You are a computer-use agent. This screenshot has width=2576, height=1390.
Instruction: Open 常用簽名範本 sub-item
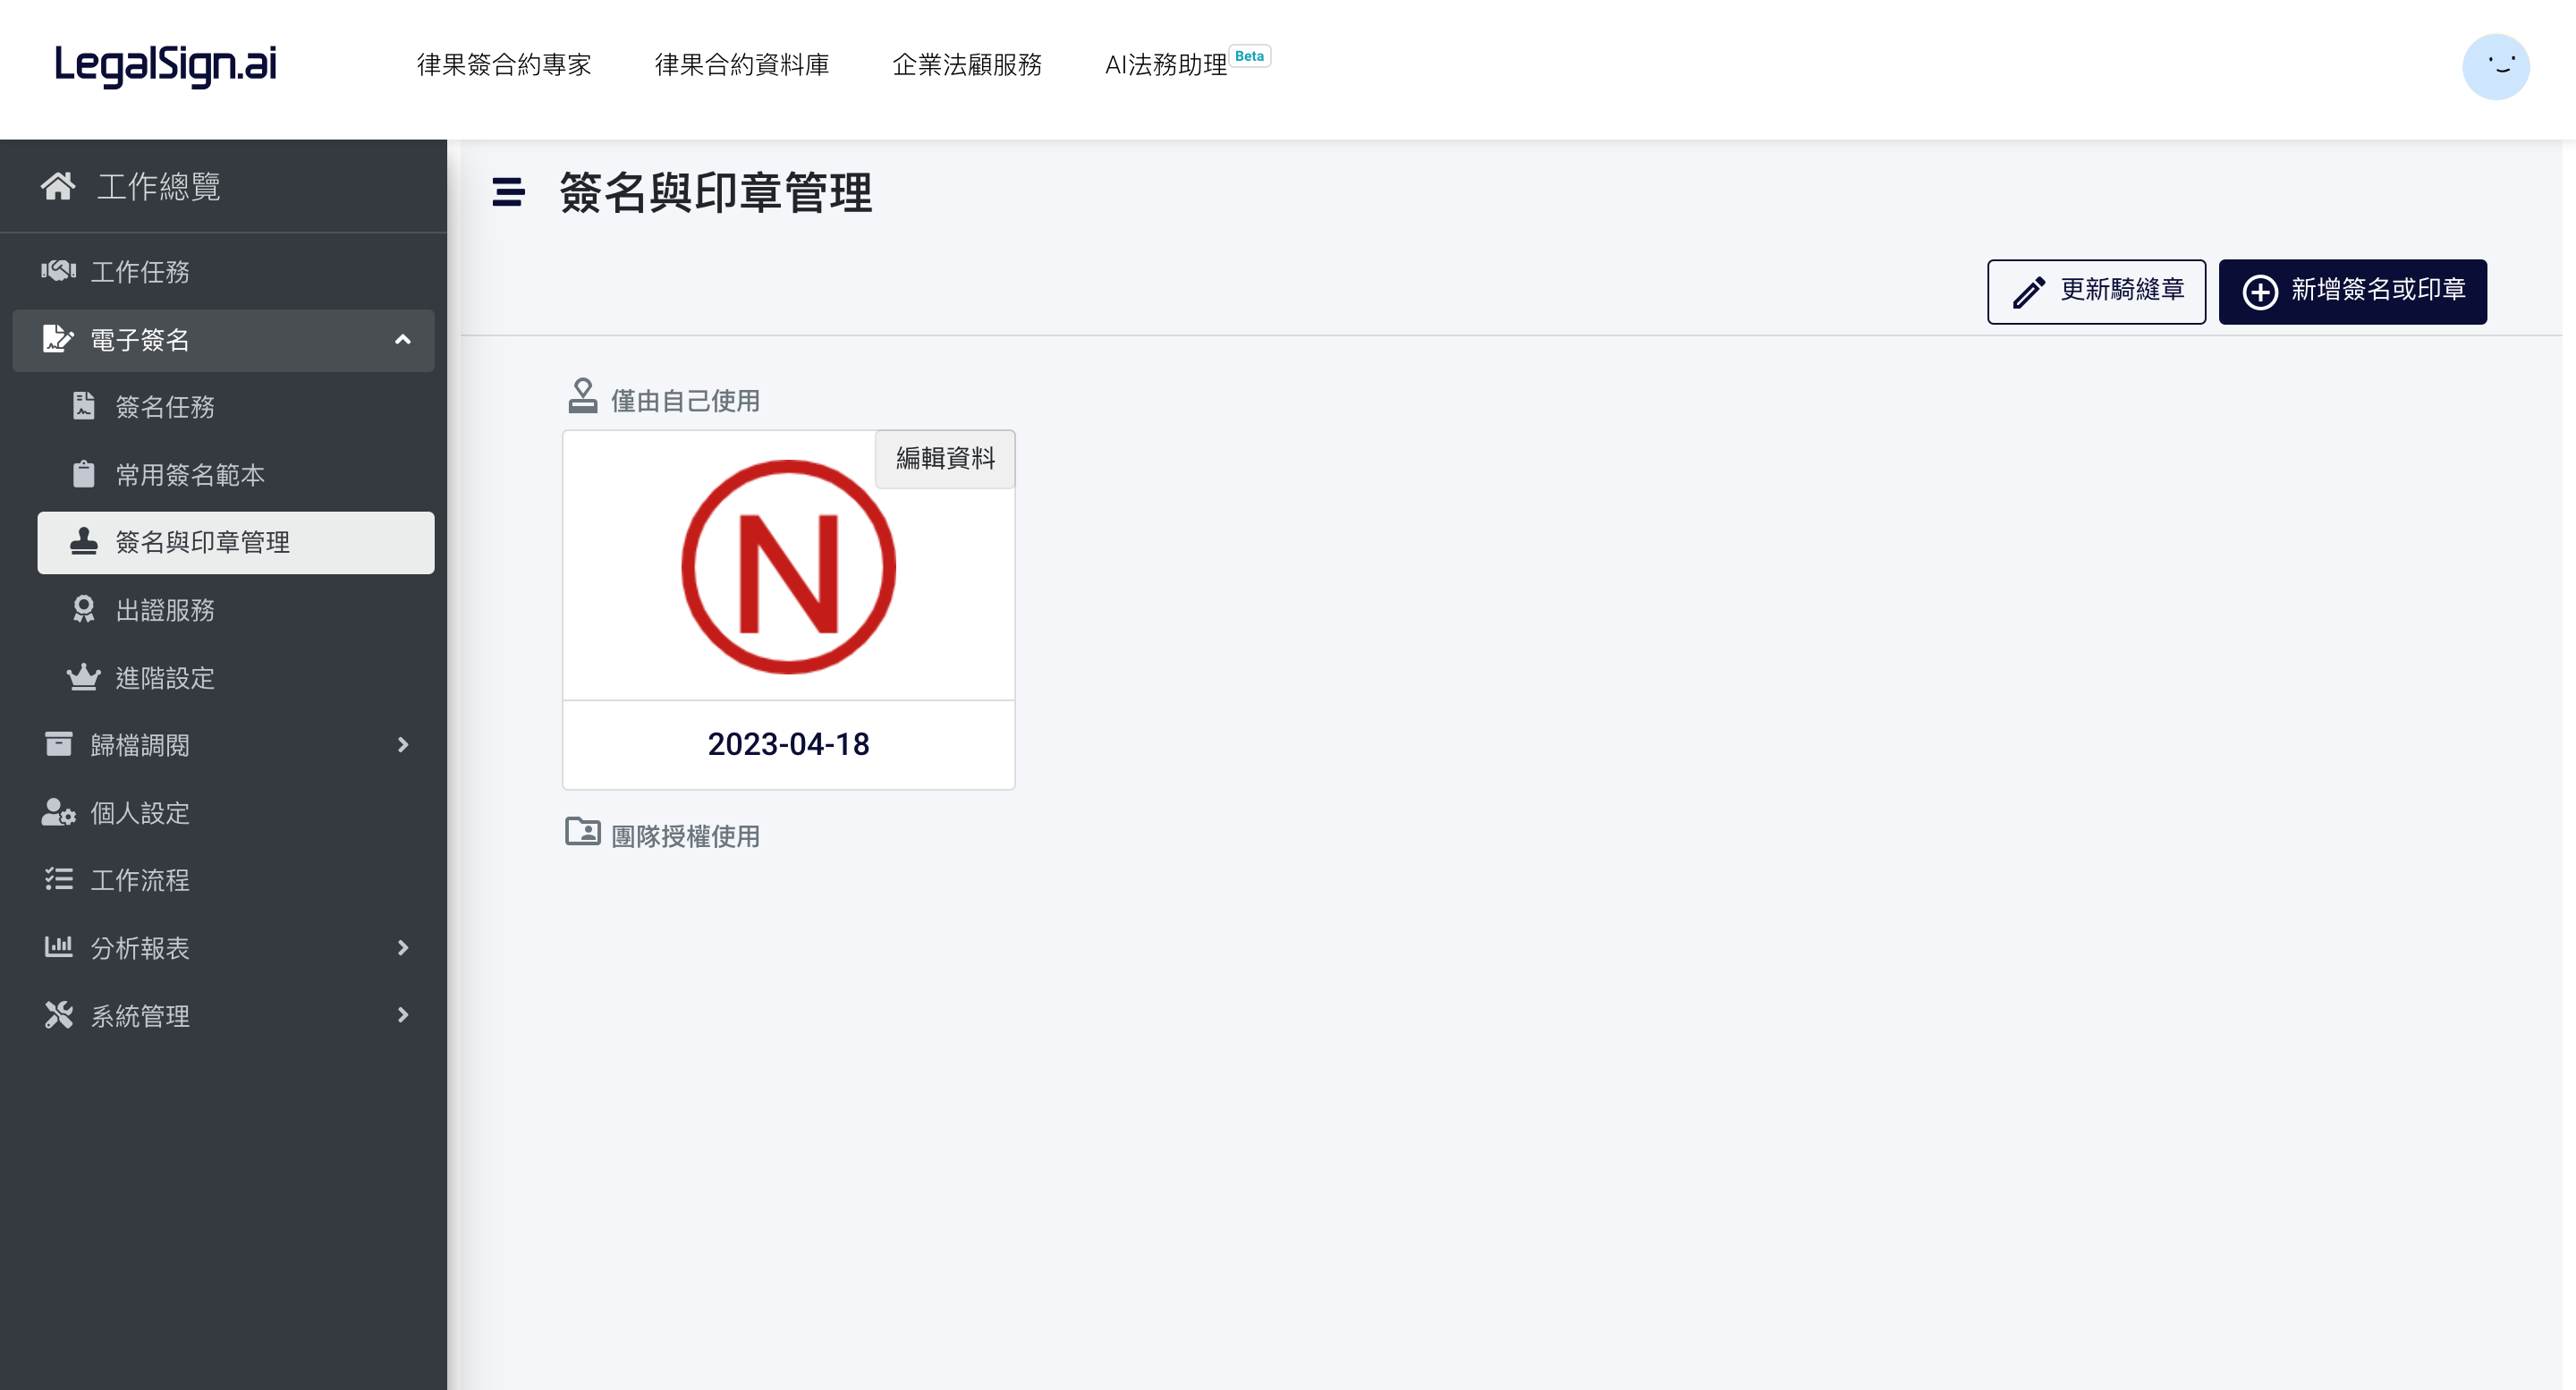(190, 475)
